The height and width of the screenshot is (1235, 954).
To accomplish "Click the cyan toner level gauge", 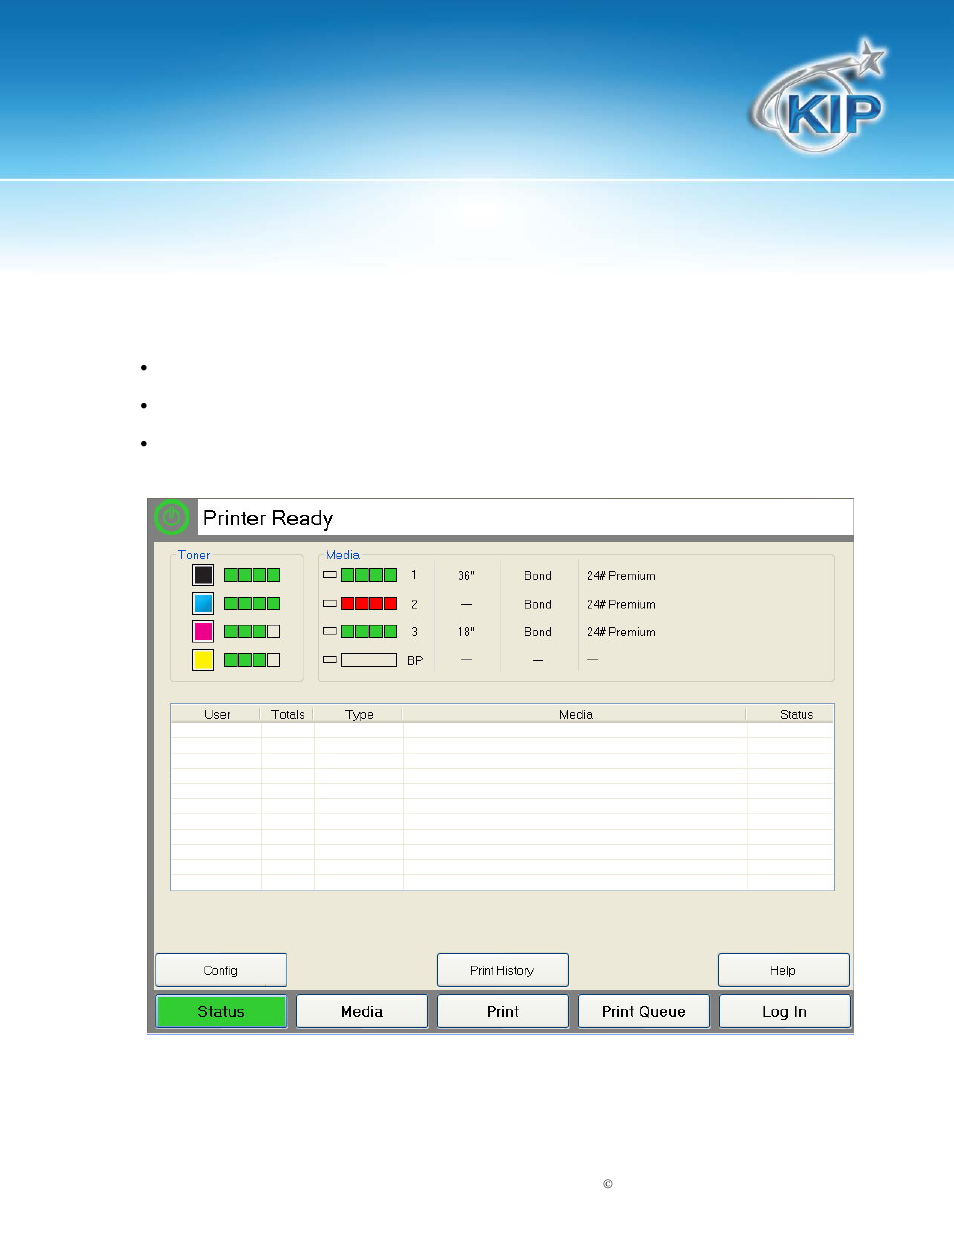I will coord(252,603).
